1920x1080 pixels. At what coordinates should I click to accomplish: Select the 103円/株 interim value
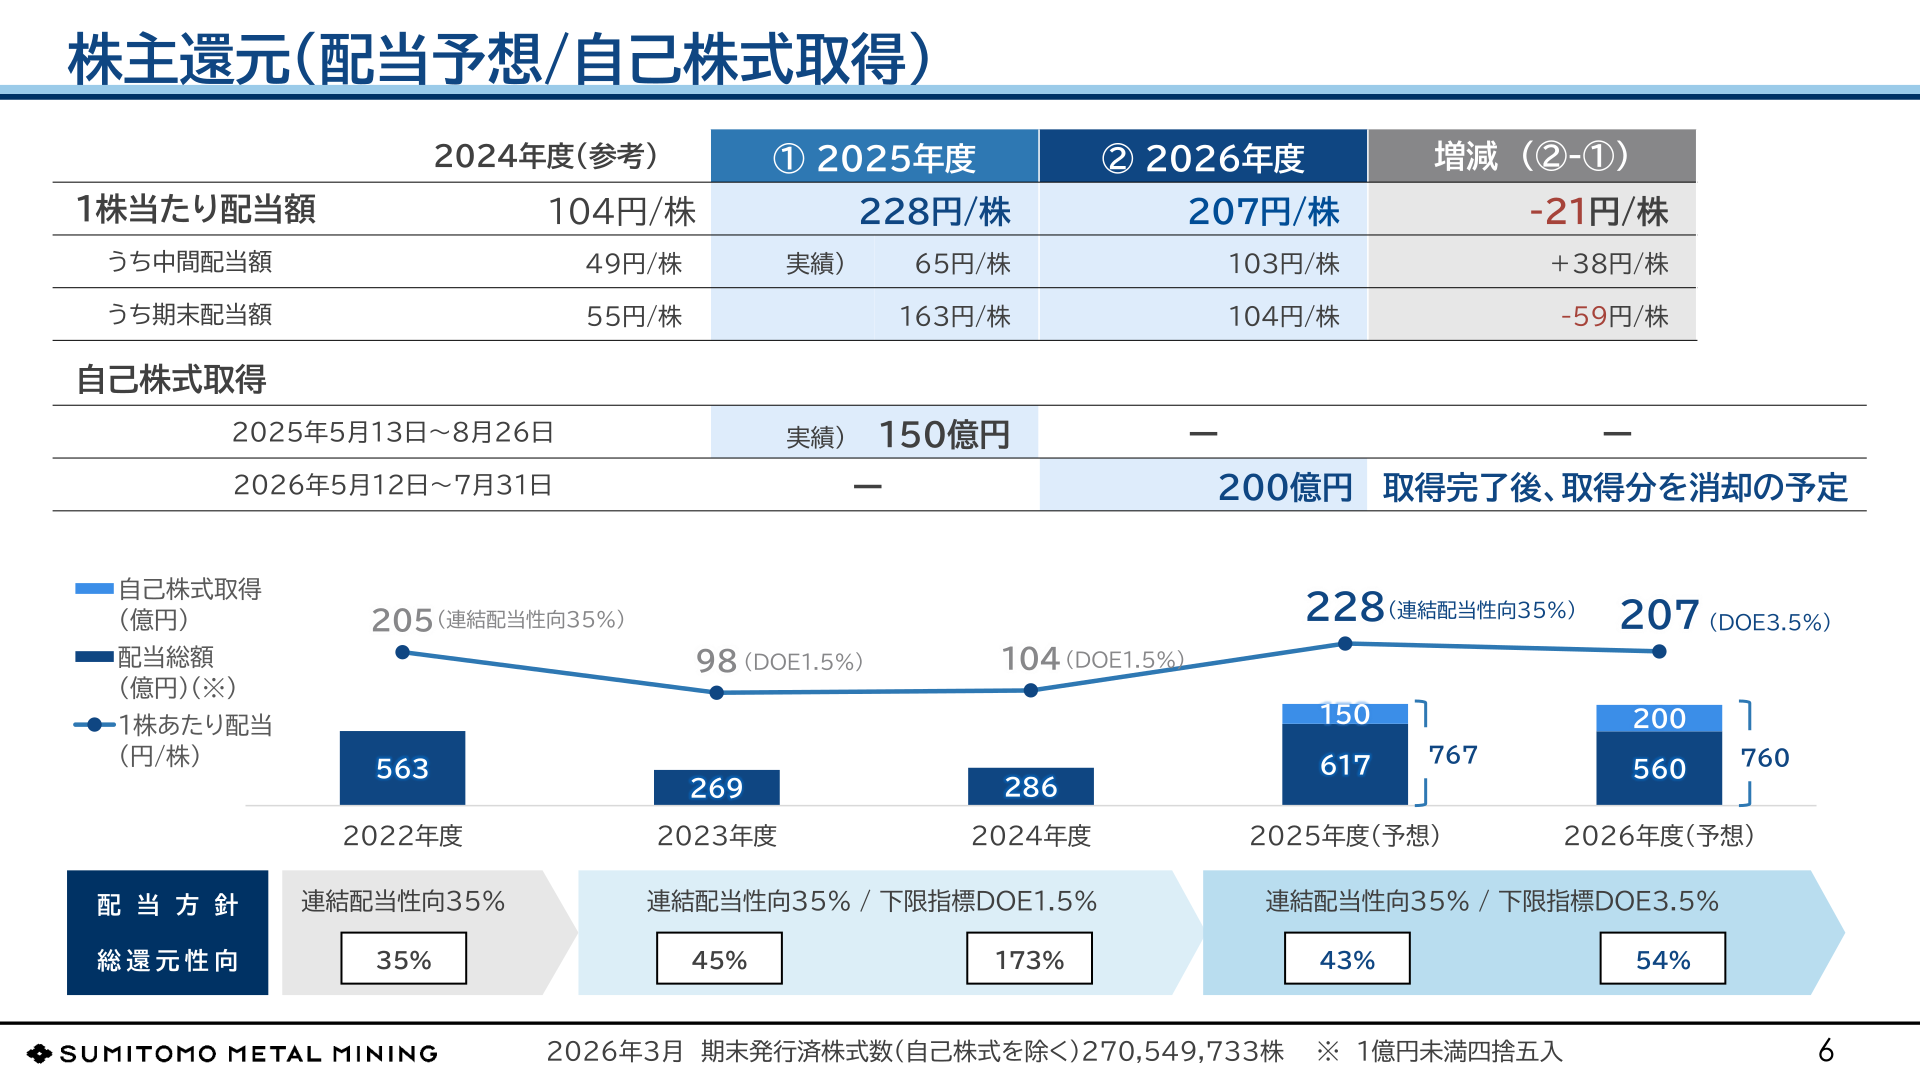click(1284, 263)
